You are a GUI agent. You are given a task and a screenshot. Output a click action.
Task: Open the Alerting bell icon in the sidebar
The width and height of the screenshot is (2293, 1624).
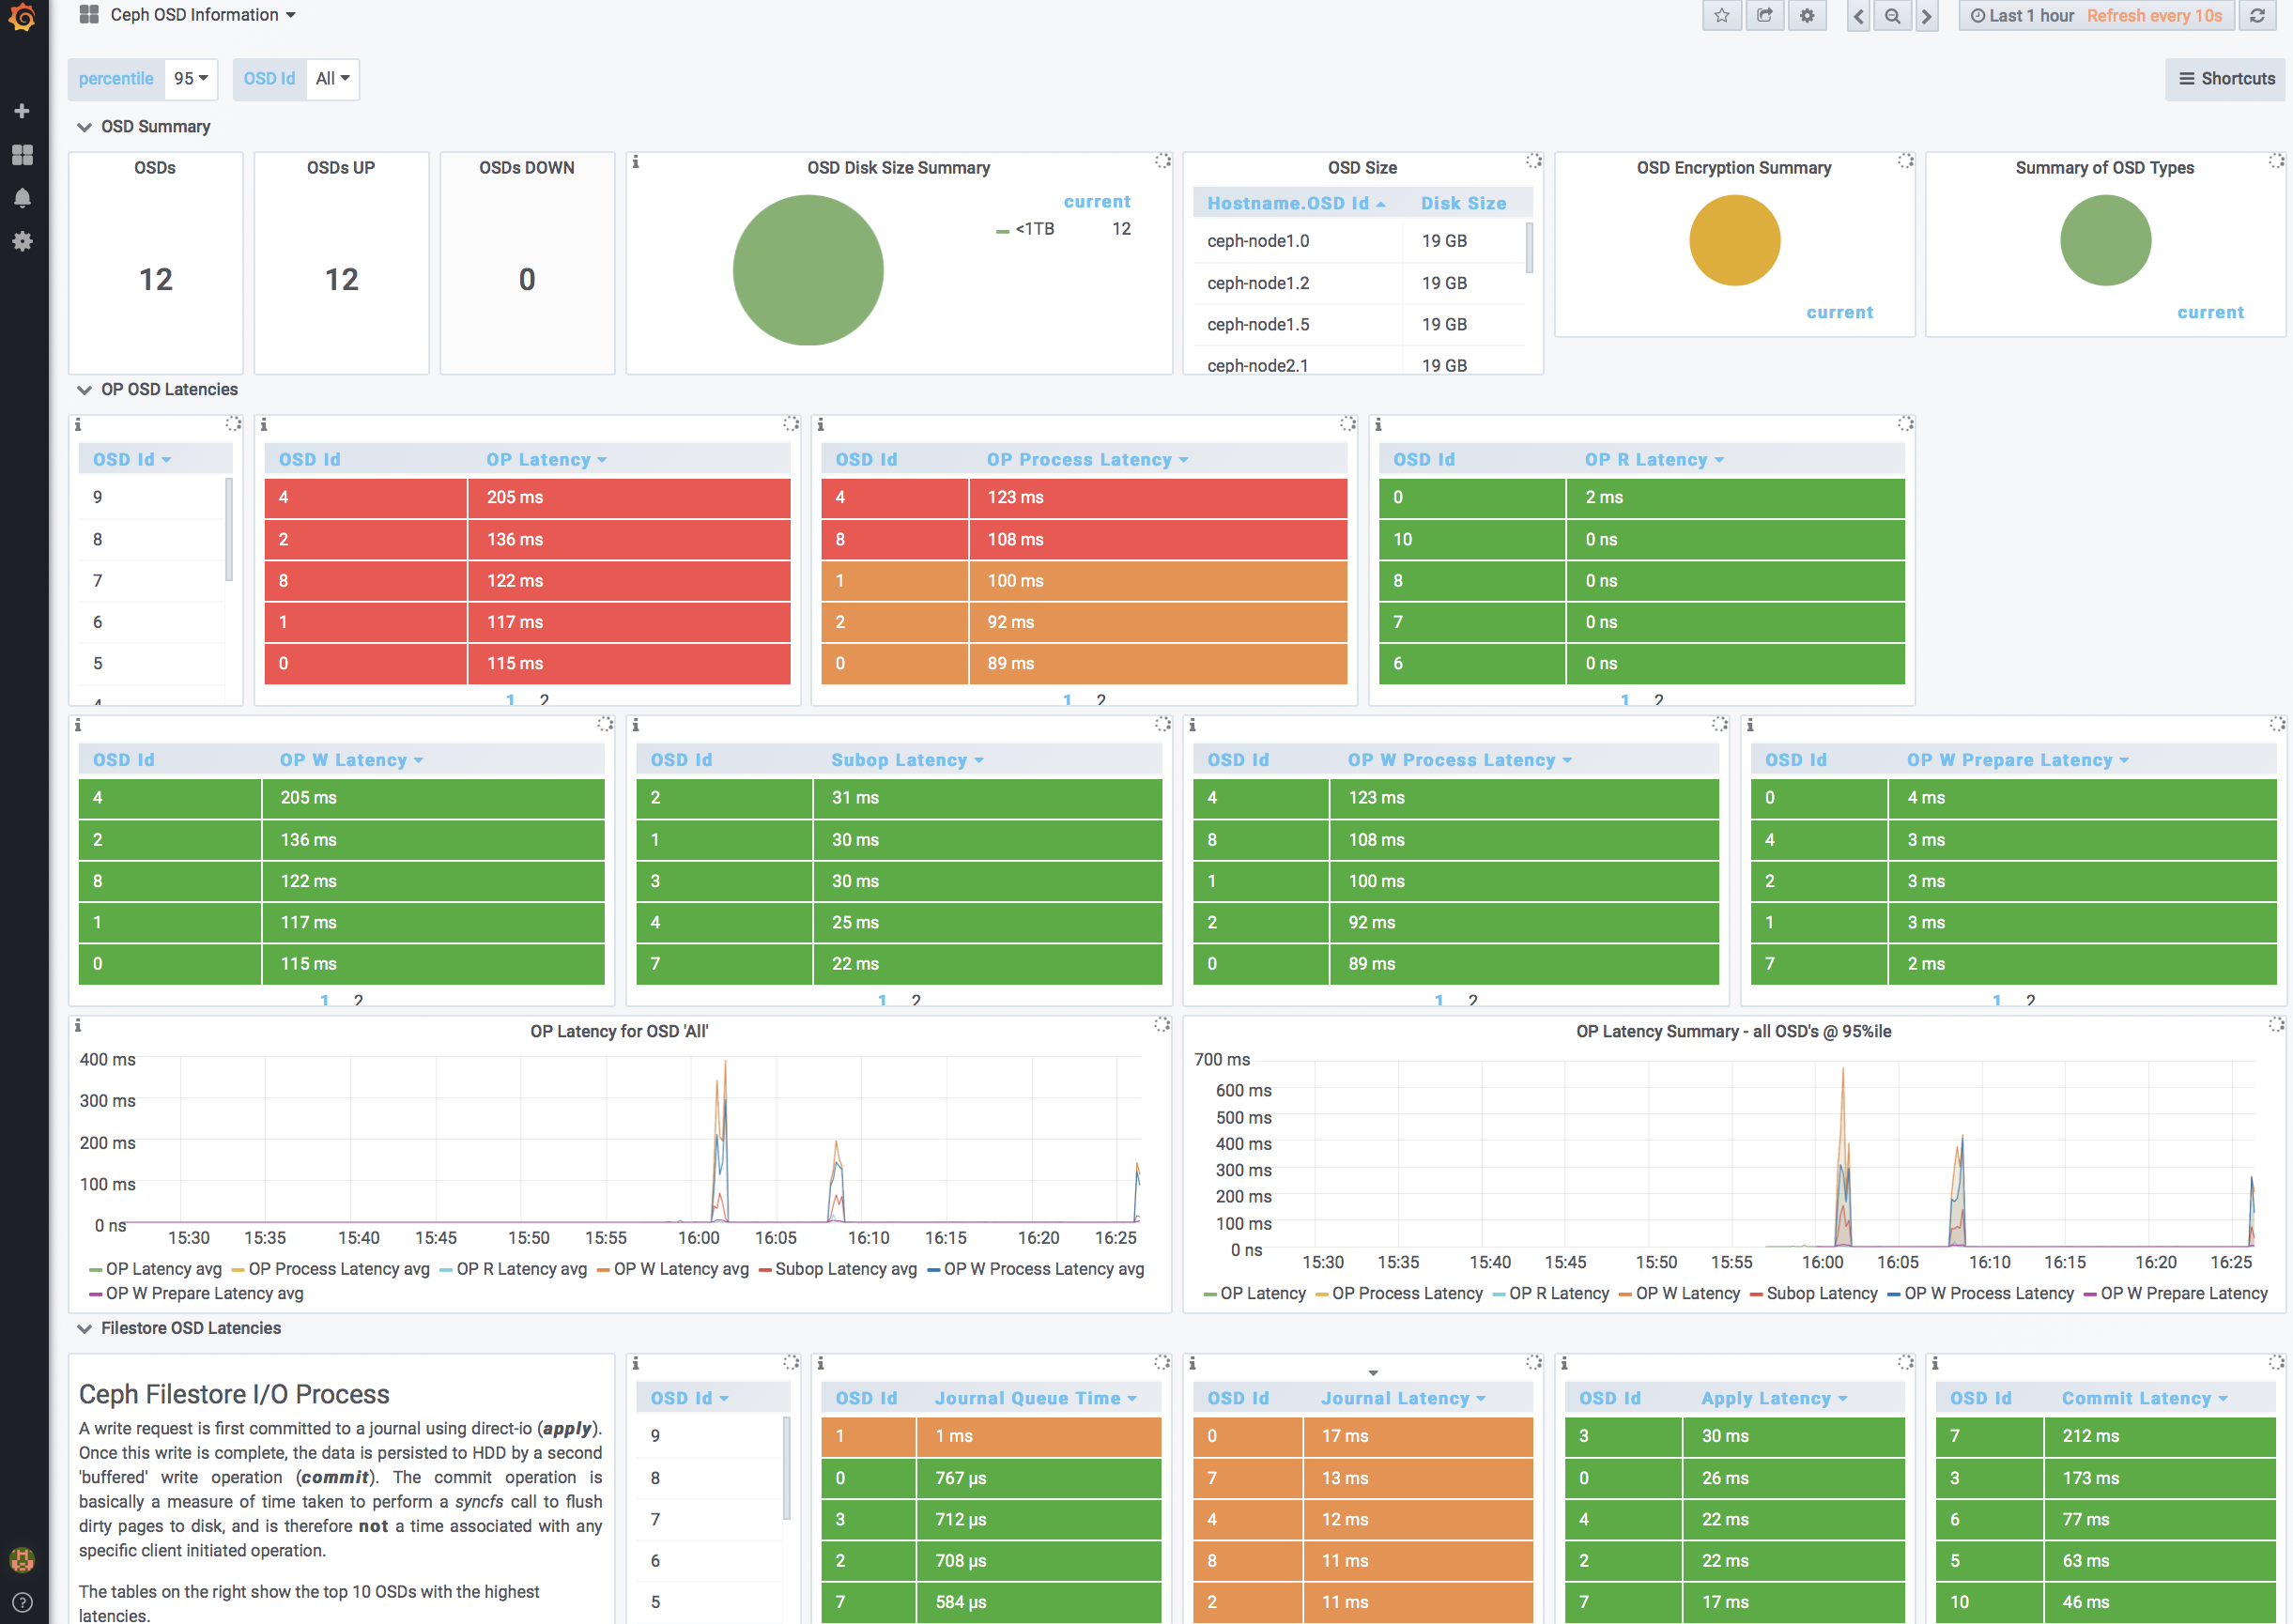click(x=22, y=197)
